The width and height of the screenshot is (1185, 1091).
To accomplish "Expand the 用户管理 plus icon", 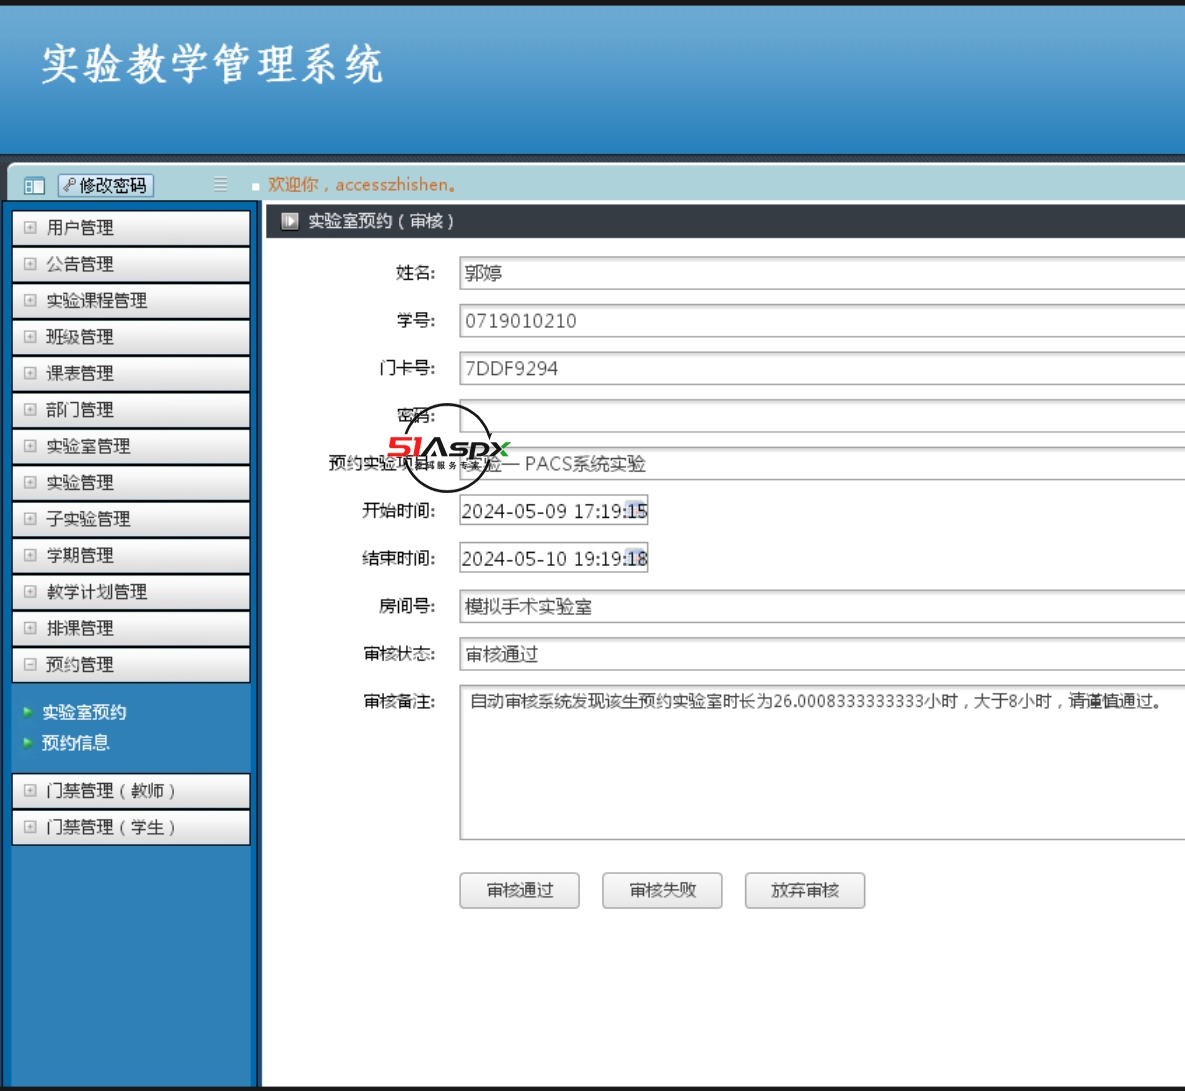I will point(30,227).
